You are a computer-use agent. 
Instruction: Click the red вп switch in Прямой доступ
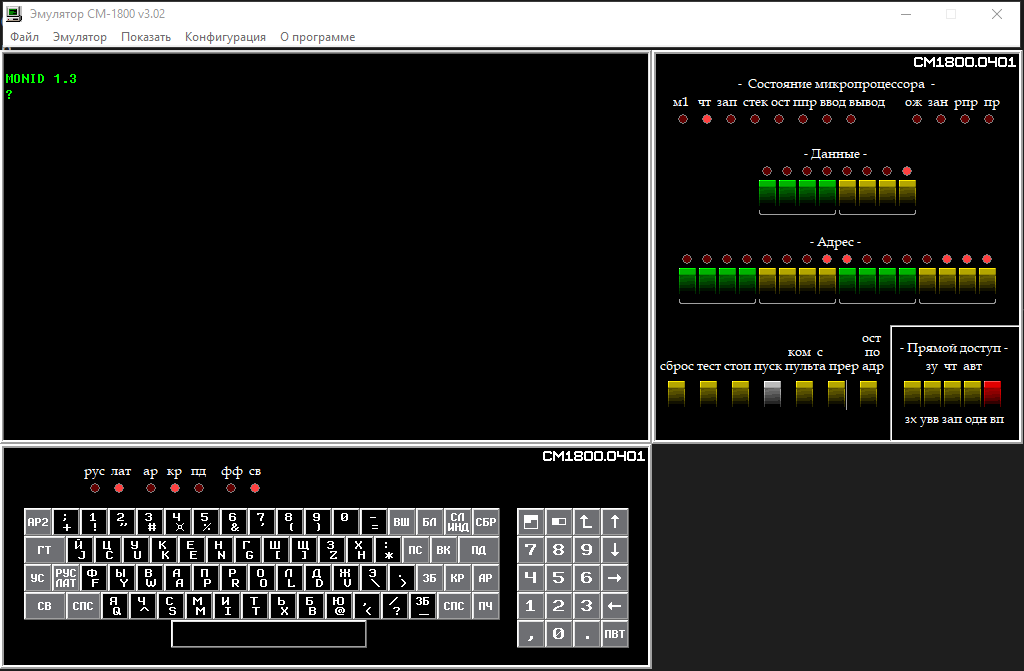point(992,394)
